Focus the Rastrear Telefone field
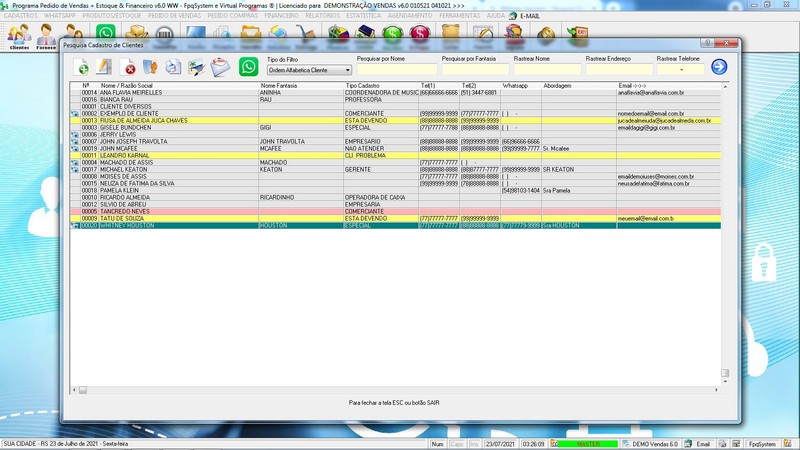The image size is (800, 450). [681, 69]
